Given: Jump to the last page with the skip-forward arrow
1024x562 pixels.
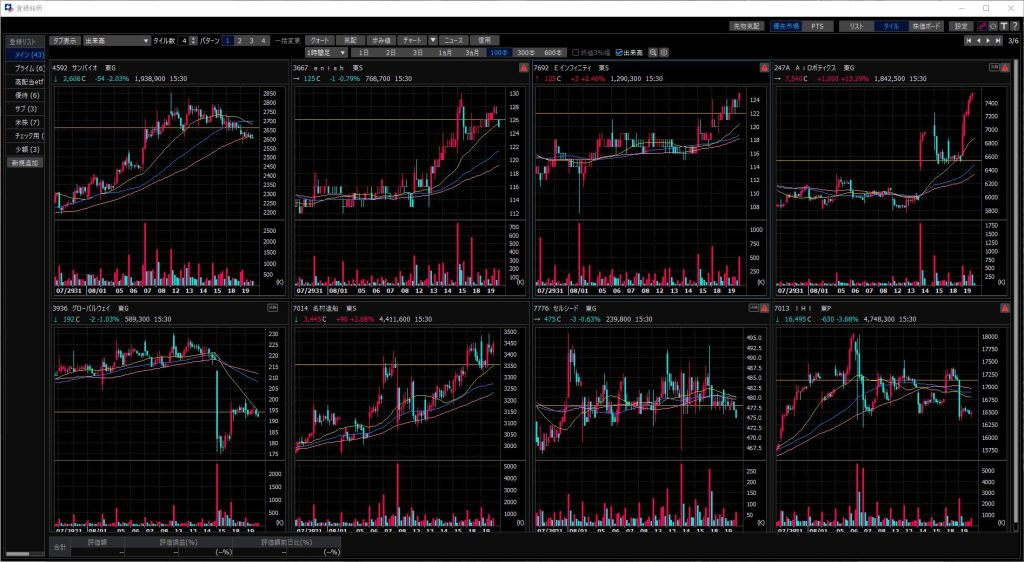Looking at the screenshot, I should tap(999, 41).
